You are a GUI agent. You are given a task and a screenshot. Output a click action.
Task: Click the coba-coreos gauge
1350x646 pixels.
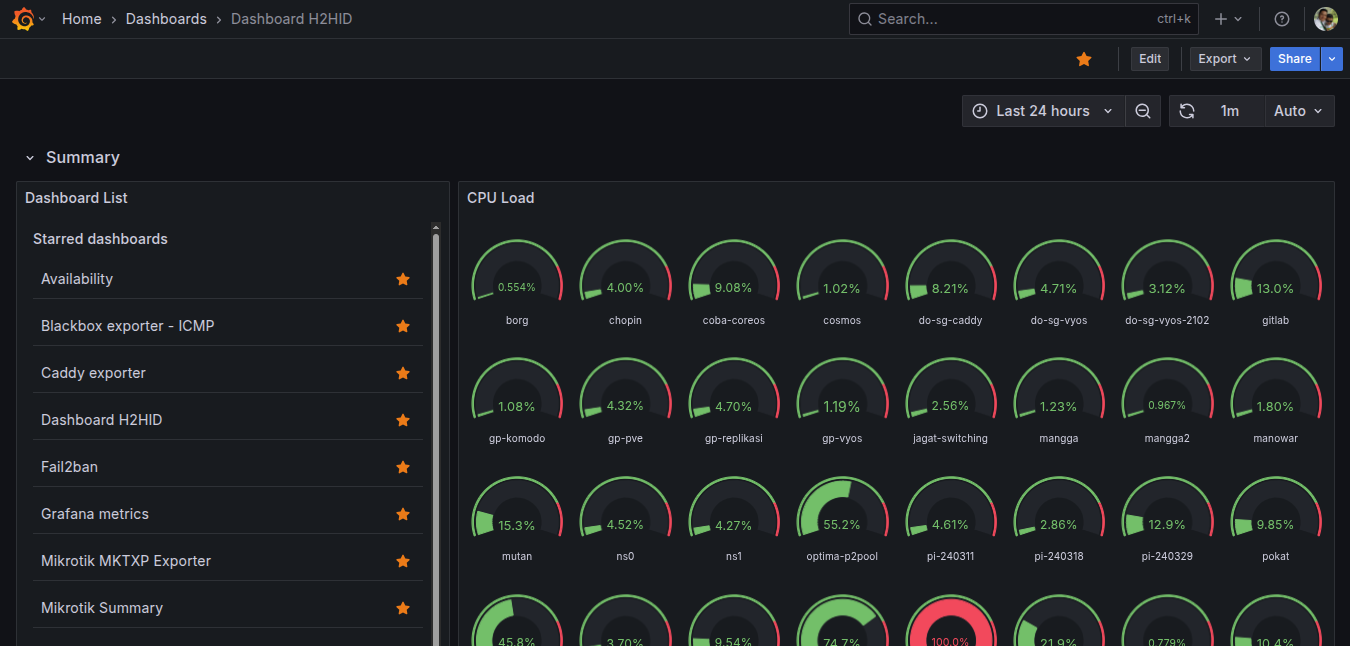pos(734,272)
